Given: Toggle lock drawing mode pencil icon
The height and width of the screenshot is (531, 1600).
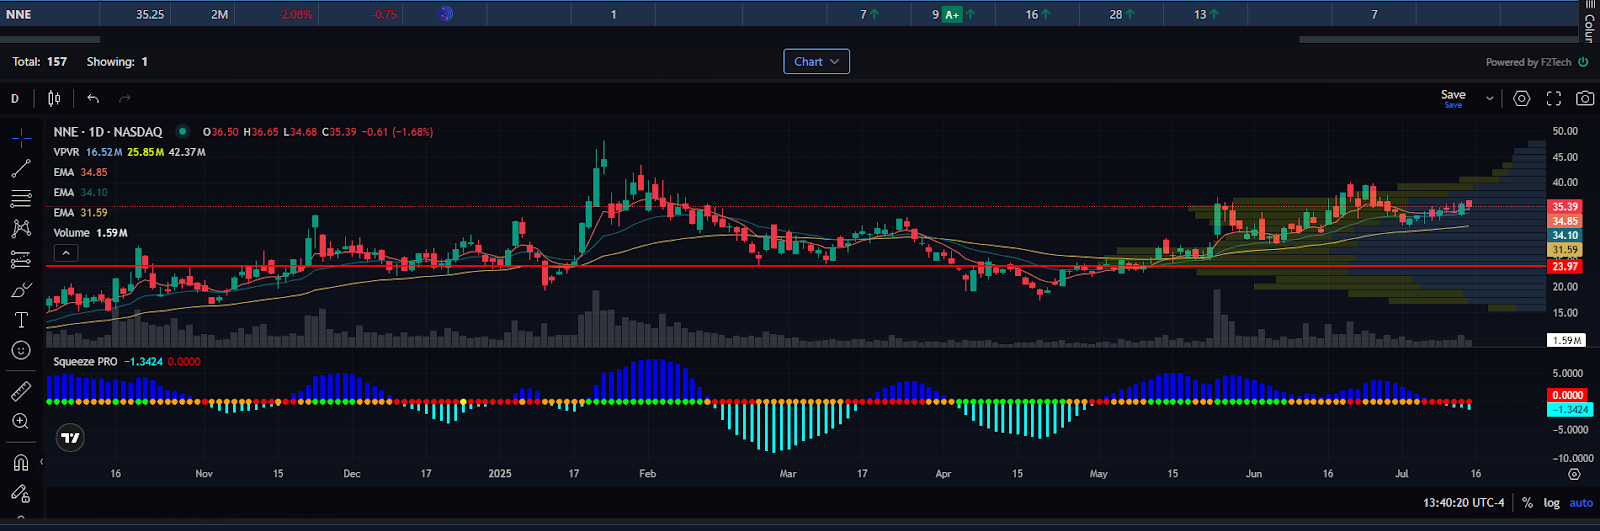Looking at the screenshot, I should click(21, 493).
